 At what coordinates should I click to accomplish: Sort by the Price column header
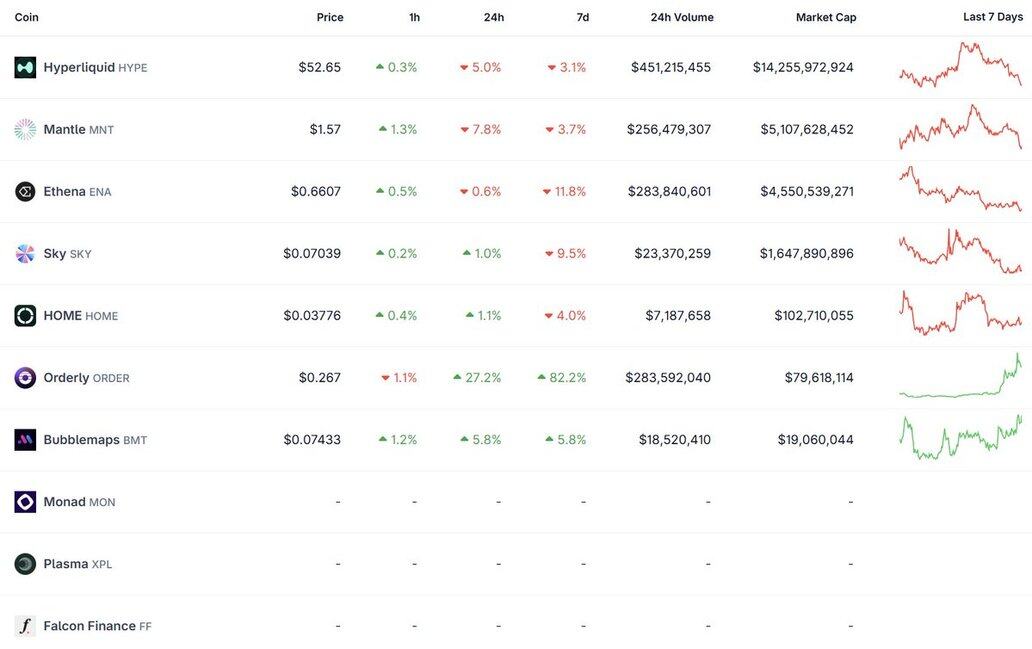330,17
